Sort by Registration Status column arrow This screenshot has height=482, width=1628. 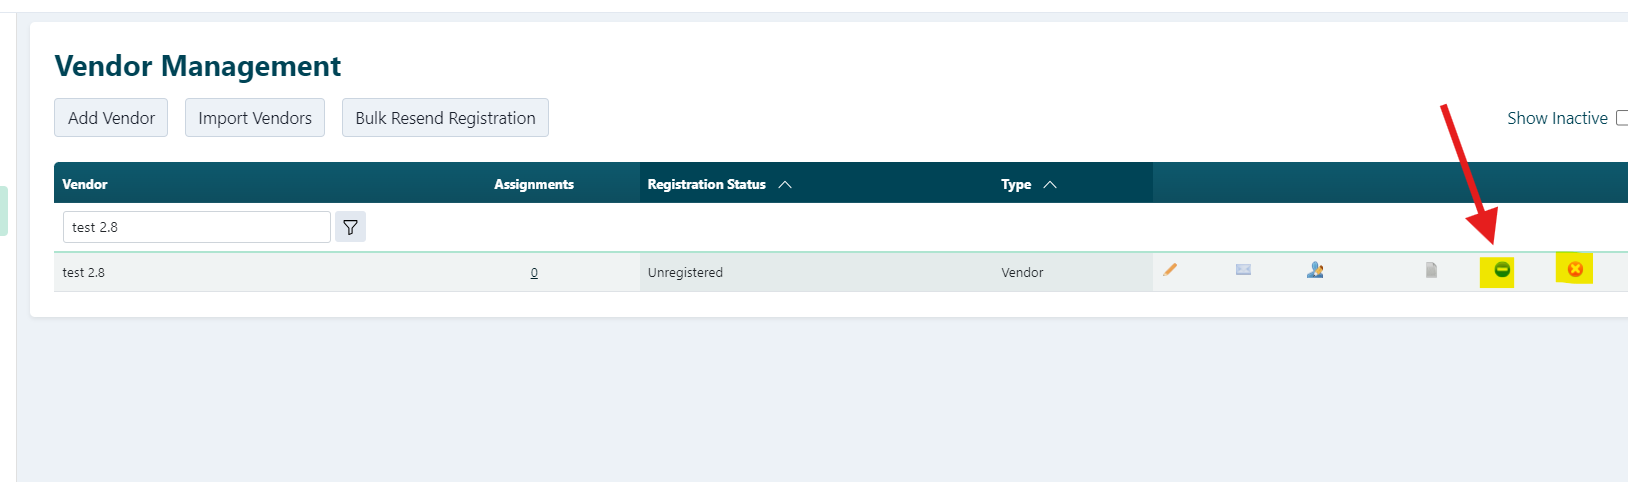point(785,185)
